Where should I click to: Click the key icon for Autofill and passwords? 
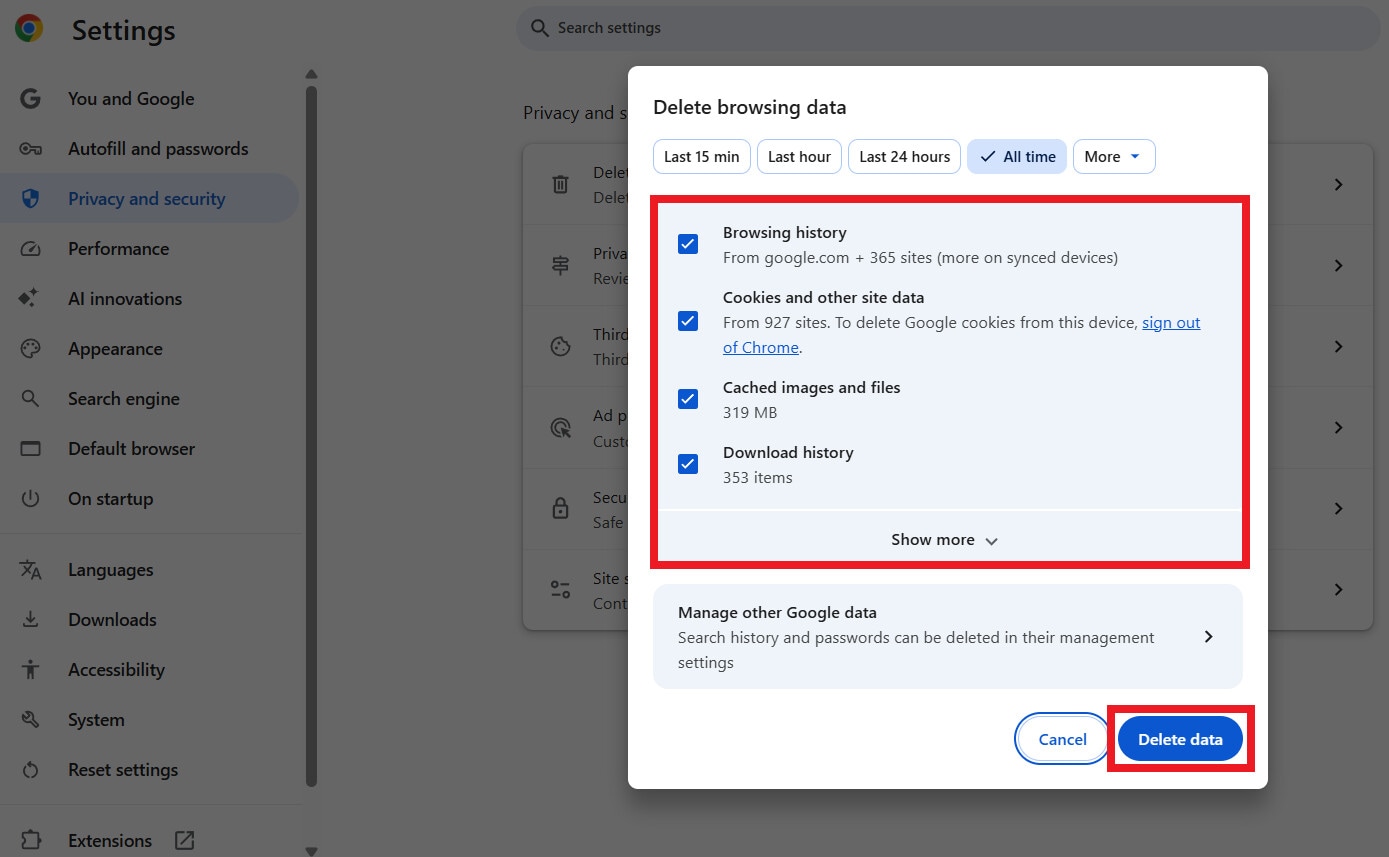(x=30, y=149)
